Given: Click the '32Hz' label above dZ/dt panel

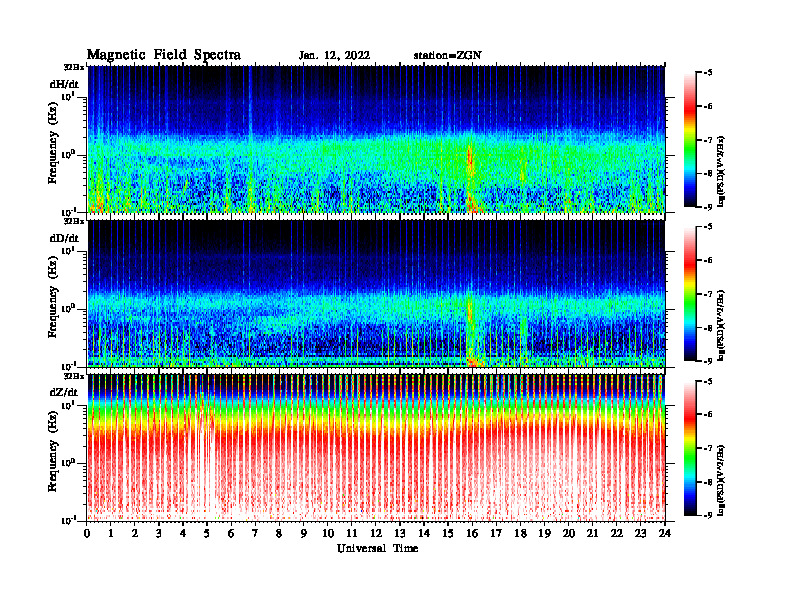Looking at the screenshot, I should [73, 376].
